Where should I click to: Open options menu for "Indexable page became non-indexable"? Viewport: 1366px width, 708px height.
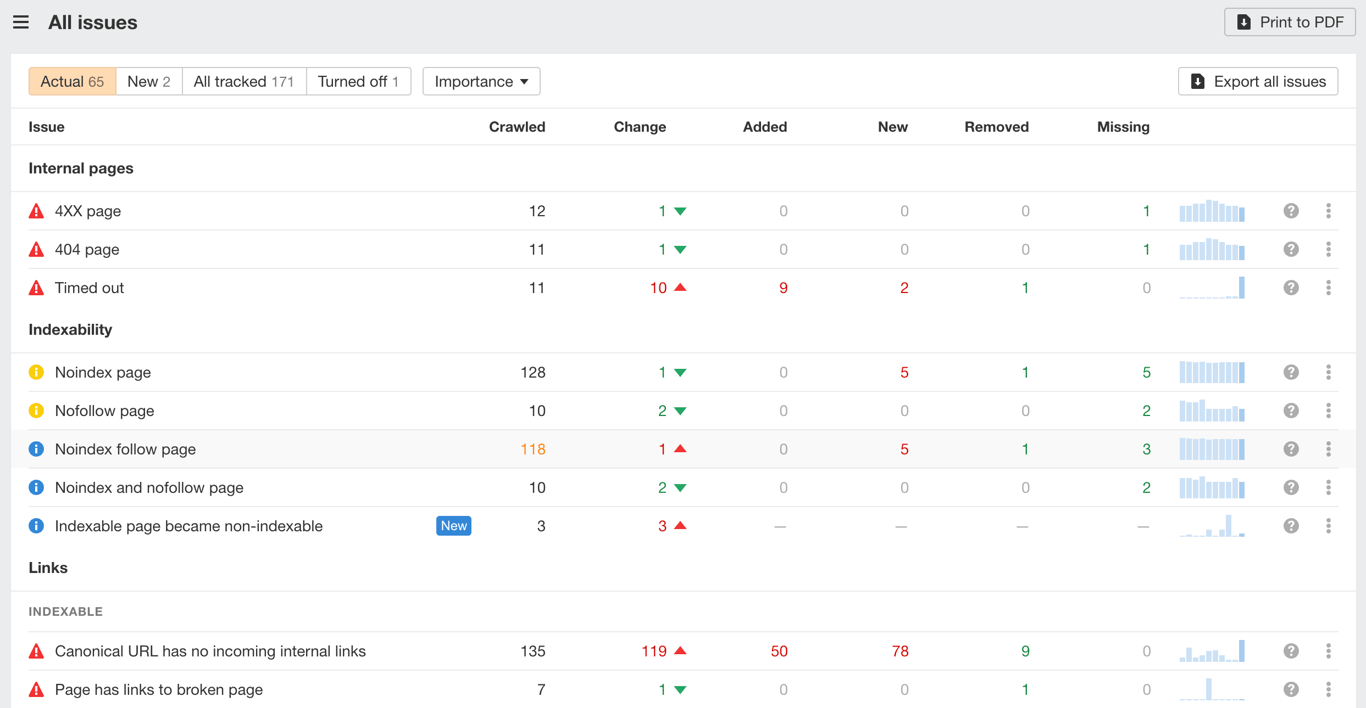[x=1329, y=525]
